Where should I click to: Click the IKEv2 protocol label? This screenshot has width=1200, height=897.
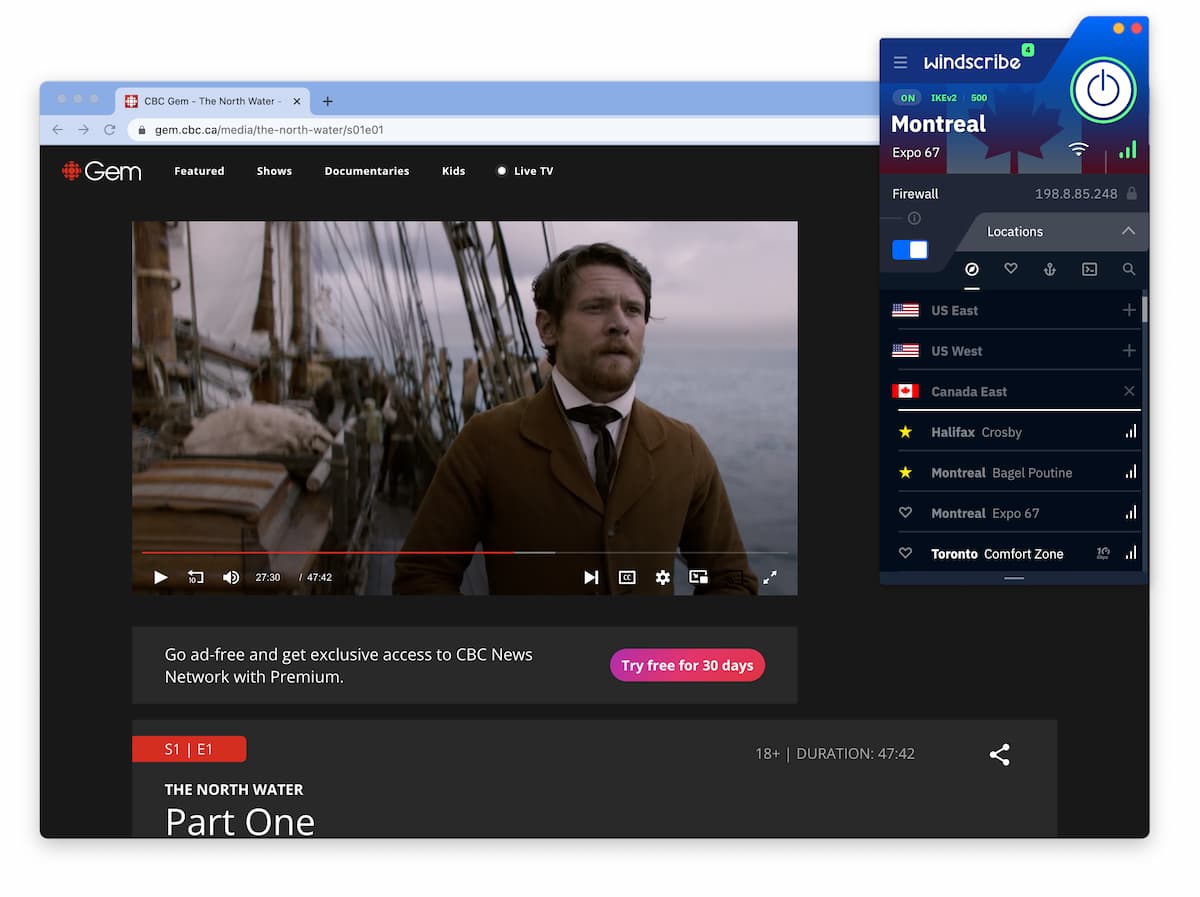944,98
